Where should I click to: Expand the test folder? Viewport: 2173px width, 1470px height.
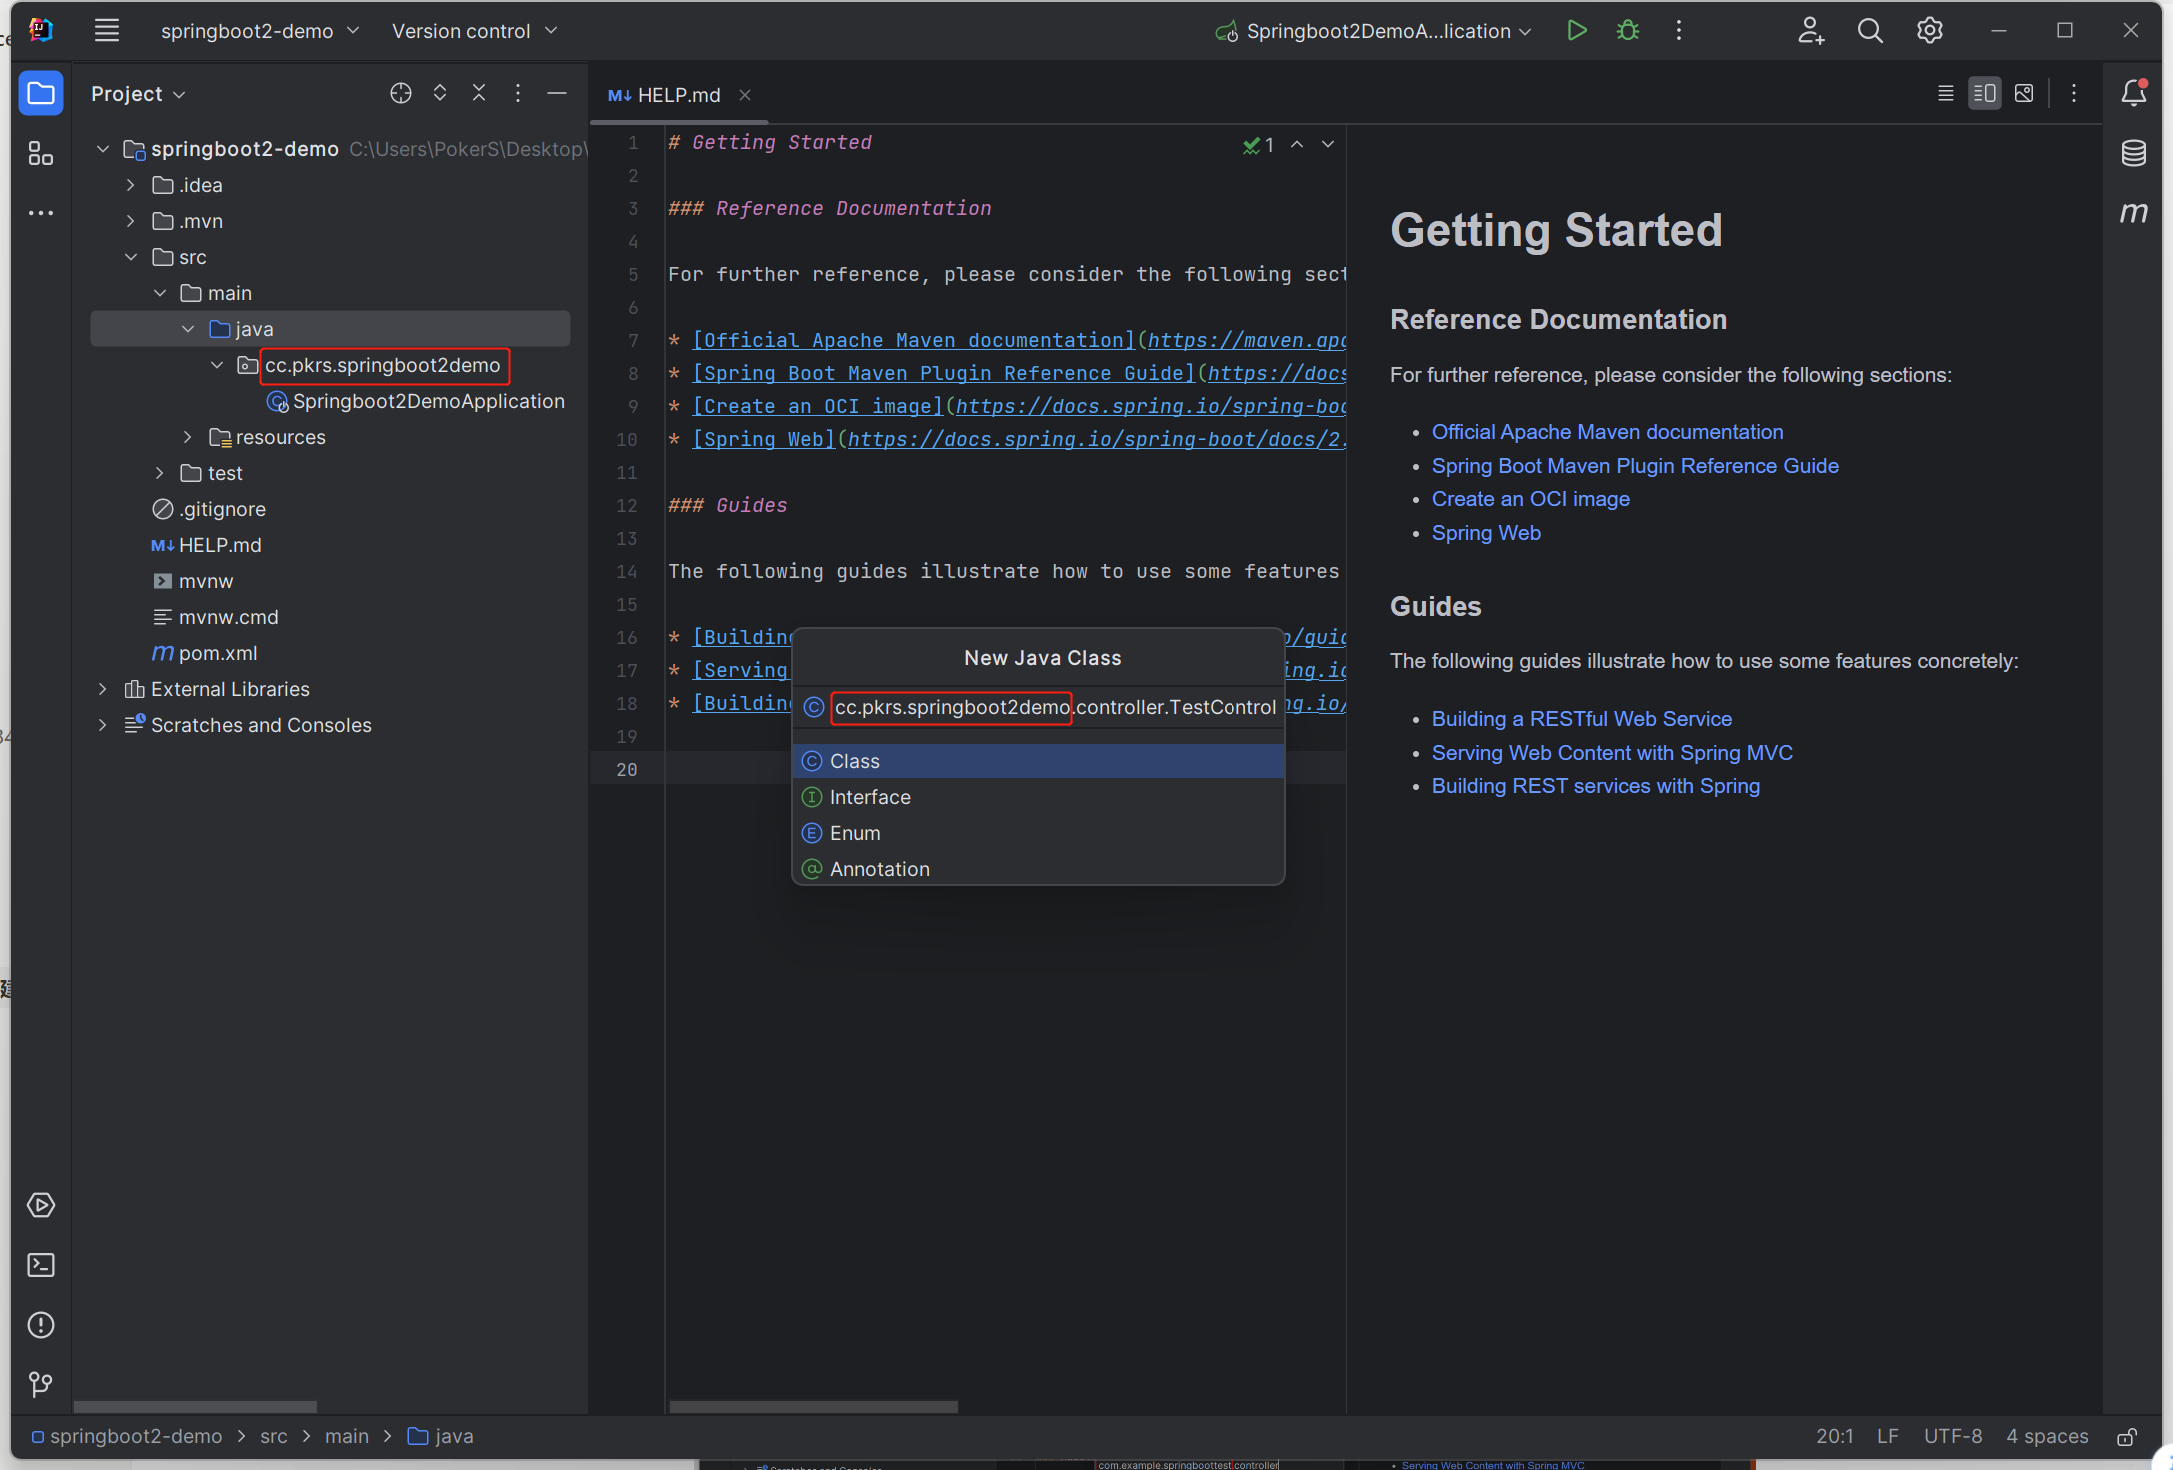tap(160, 473)
